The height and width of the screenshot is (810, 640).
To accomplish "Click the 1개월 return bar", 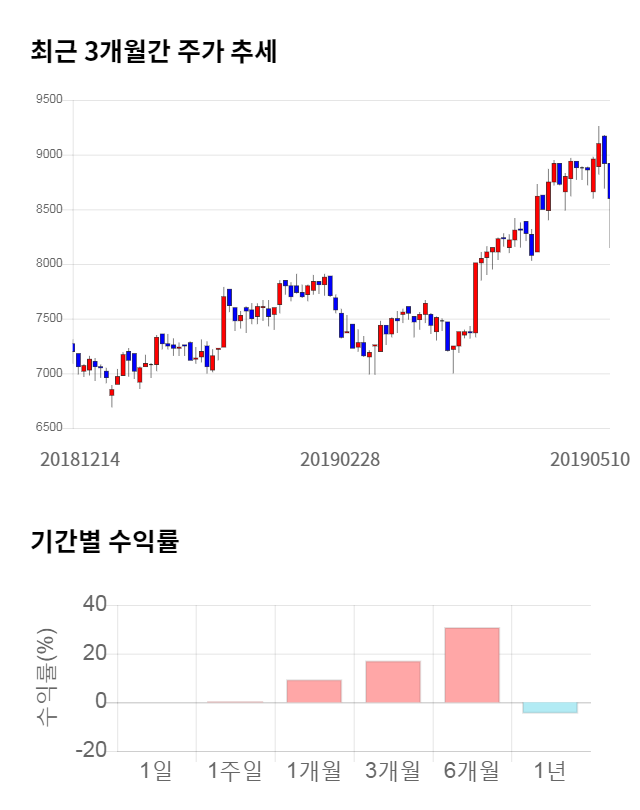I will tap(314, 691).
